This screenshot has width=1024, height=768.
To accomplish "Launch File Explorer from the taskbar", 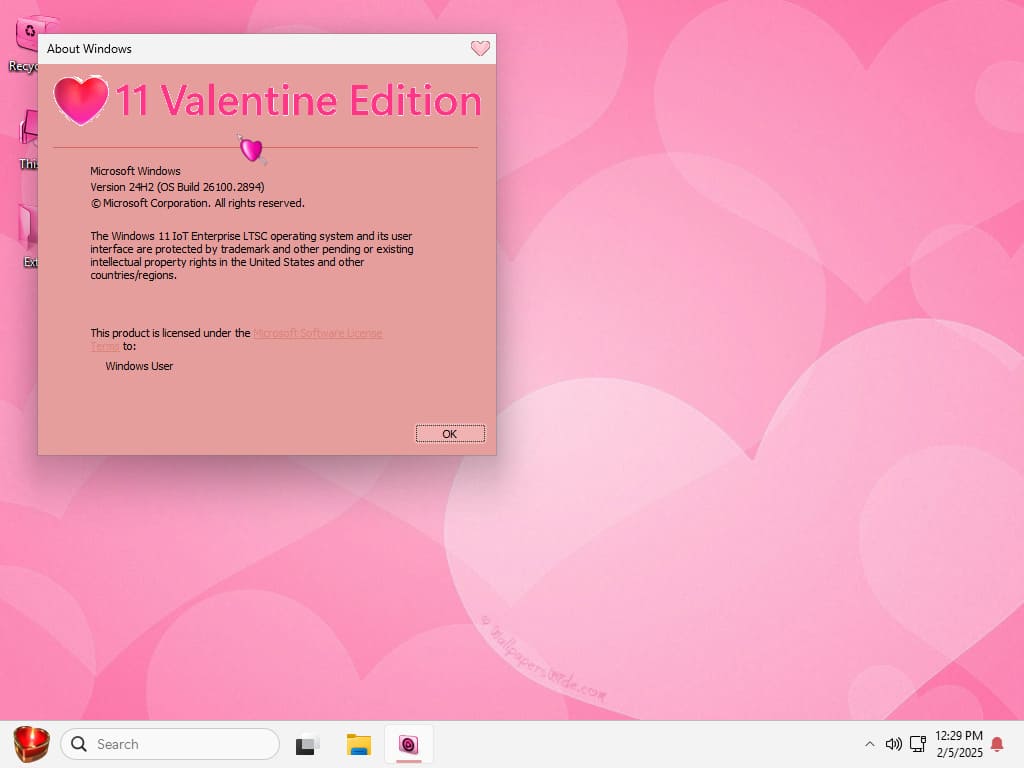I will pos(359,744).
